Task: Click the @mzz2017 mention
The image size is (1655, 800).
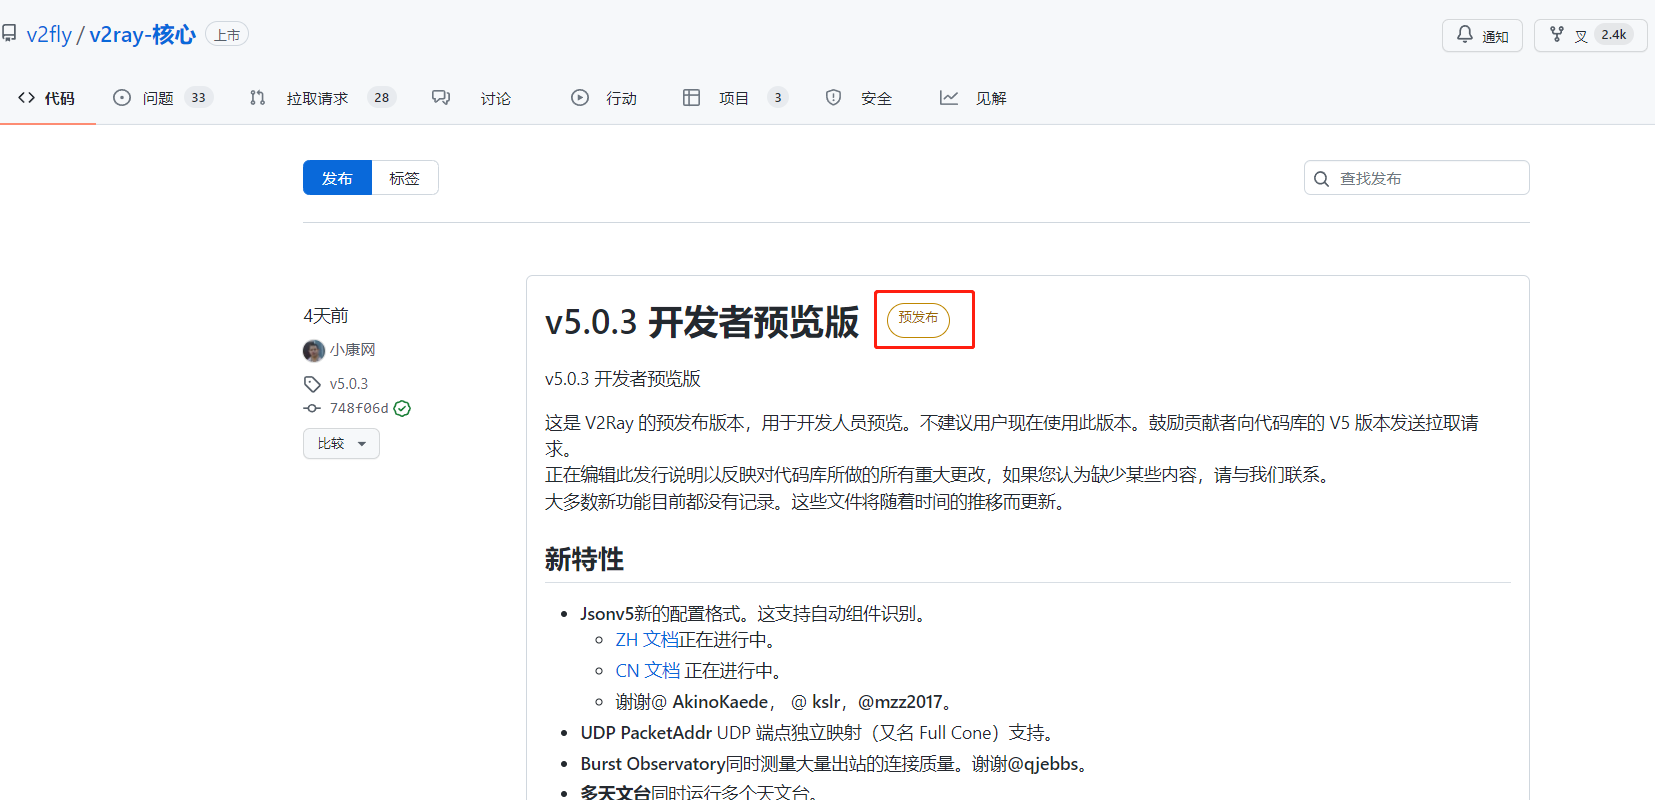Action: coord(900,702)
